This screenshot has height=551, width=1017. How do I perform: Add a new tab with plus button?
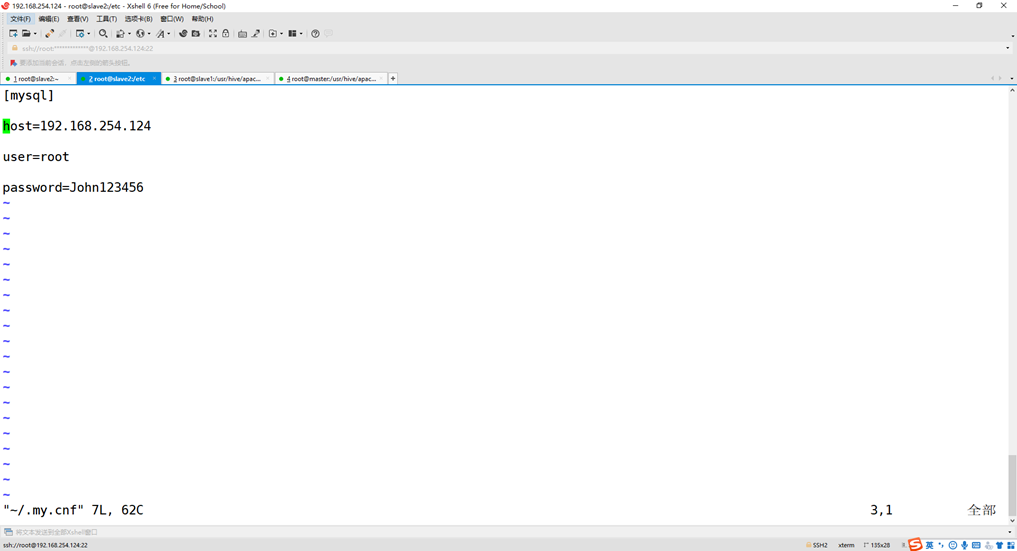[393, 78]
